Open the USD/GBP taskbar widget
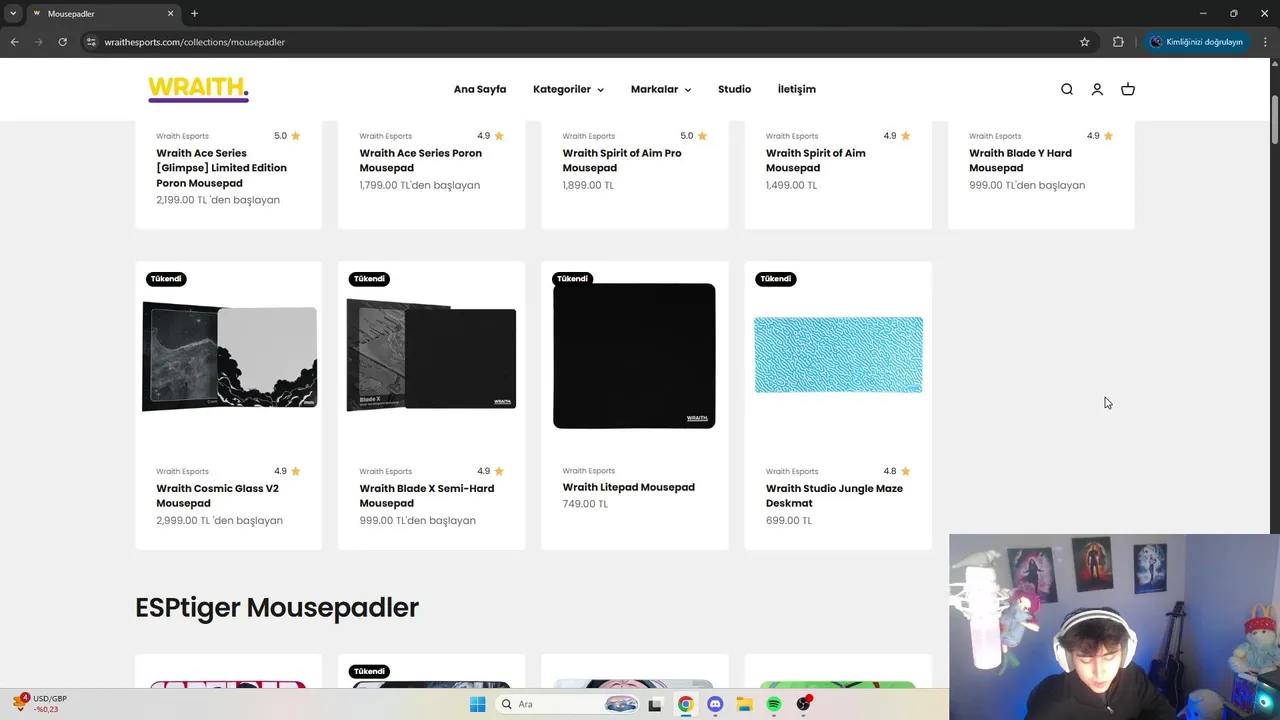 pyautogui.click(x=40, y=703)
